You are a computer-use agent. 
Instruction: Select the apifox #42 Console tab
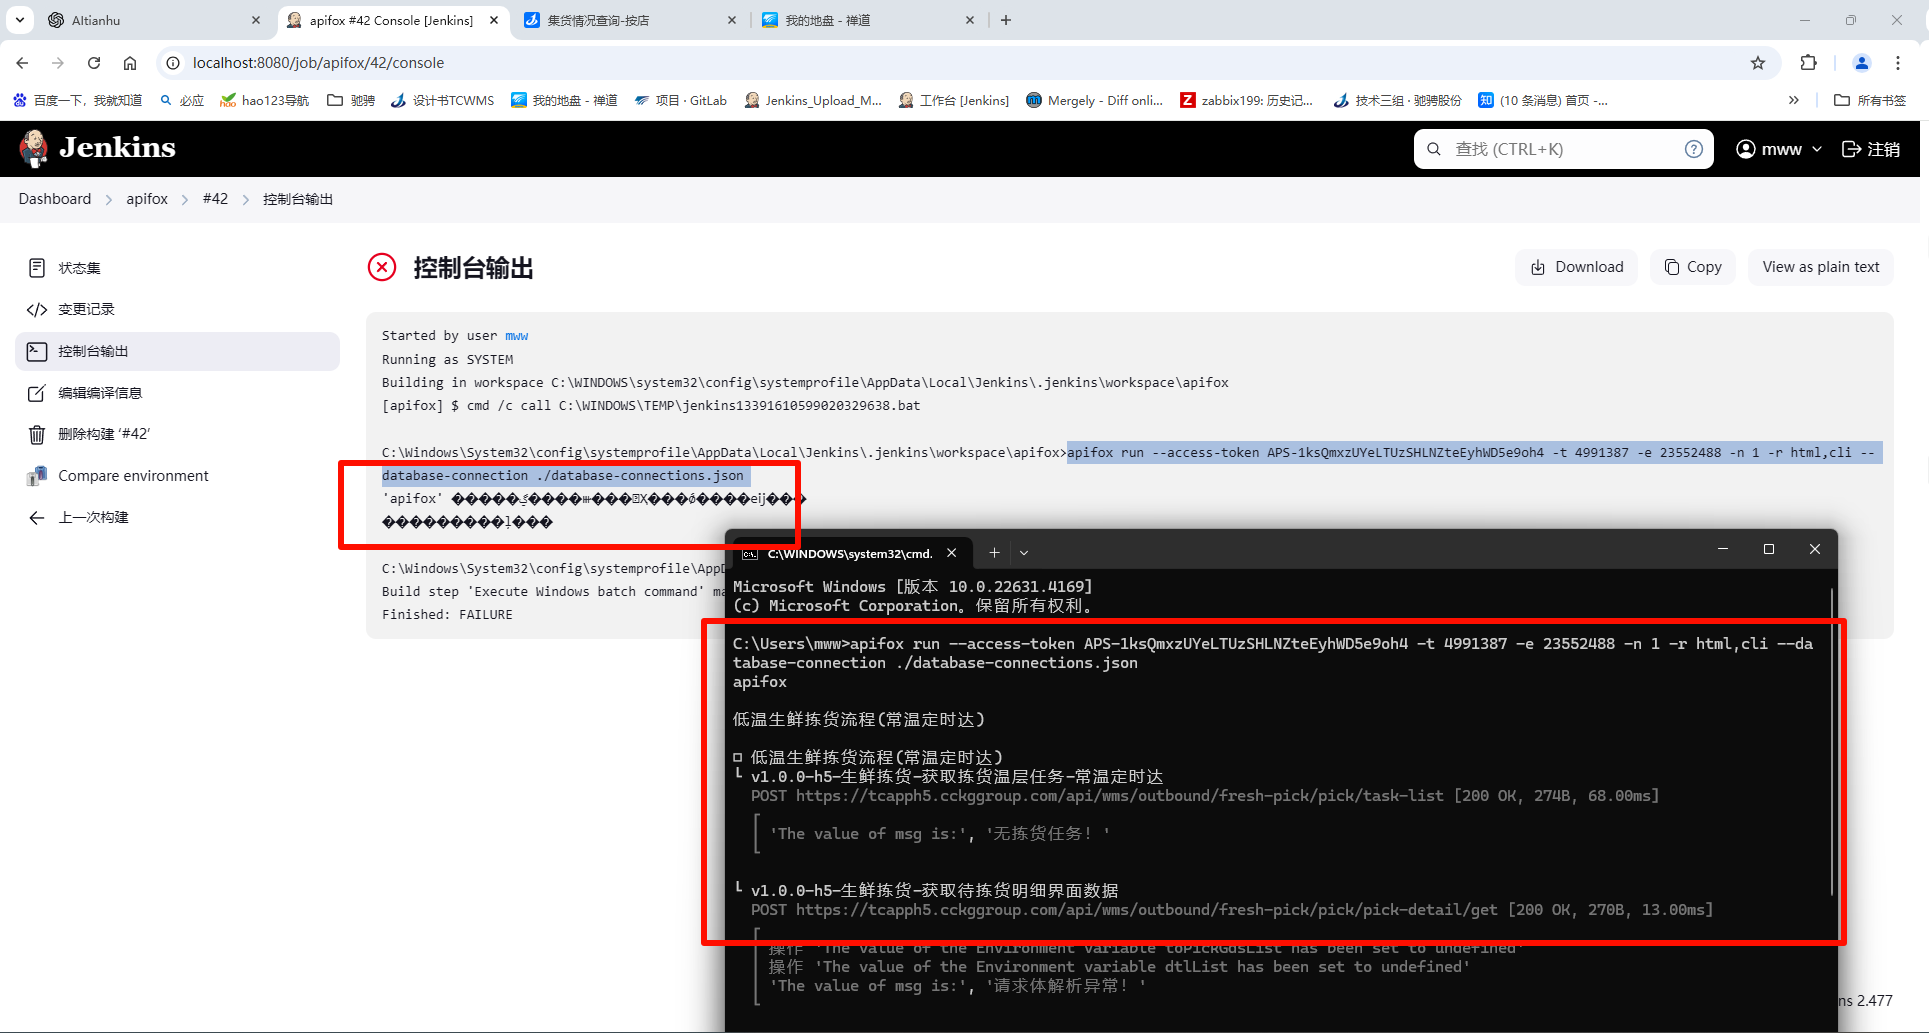click(392, 20)
